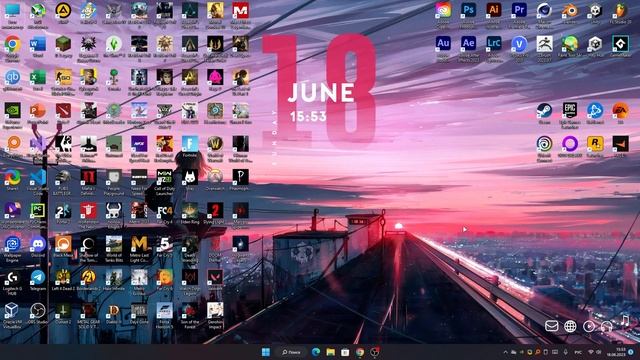The height and width of the screenshot is (360, 640).
Task: Open the NVIDIA GeForce Experience shortcut
Action: coord(13,110)
